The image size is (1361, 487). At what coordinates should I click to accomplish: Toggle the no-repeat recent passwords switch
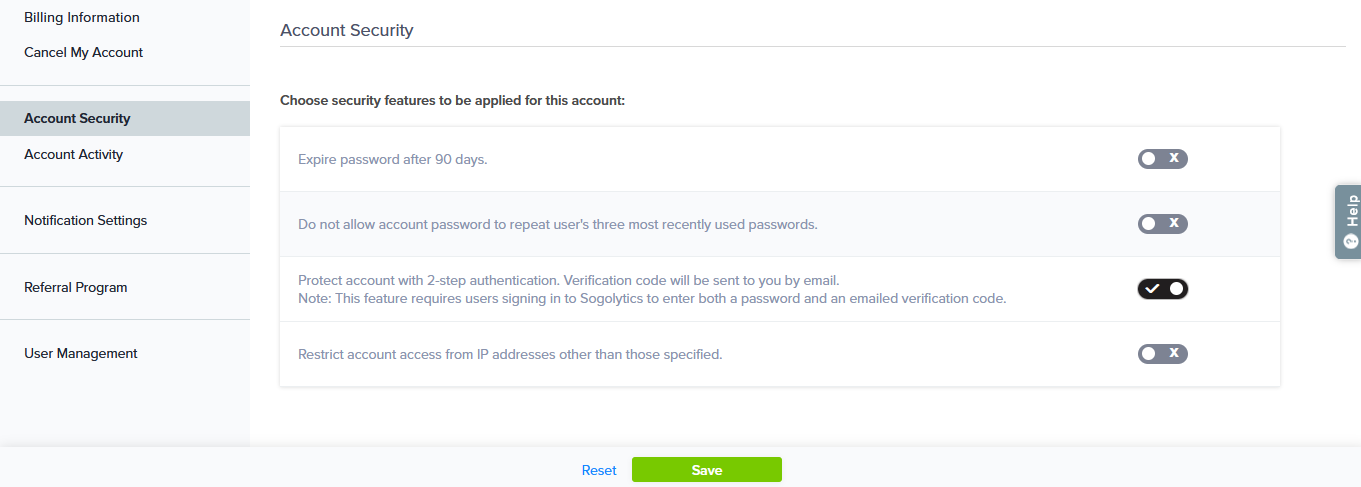pyautogui.click(x=1162, y=224)
